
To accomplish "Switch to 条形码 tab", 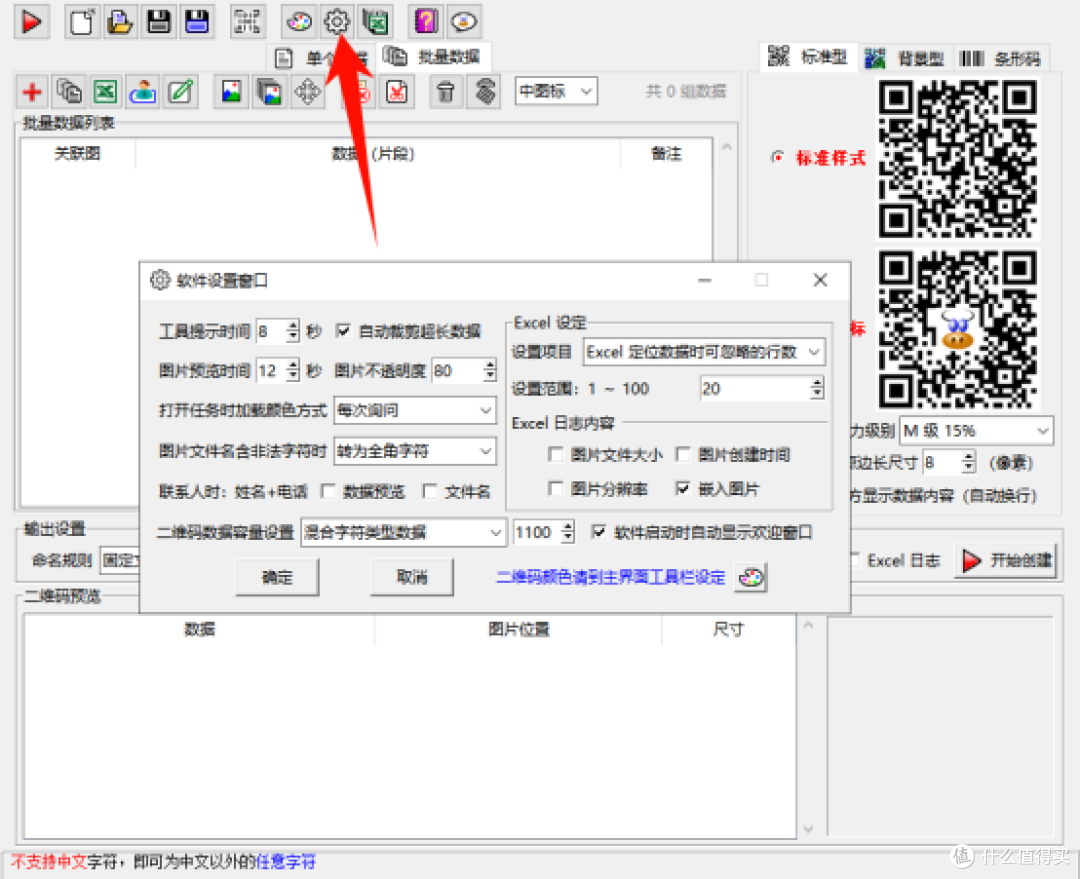I will pyautogui.click(x=1001, y=59).
